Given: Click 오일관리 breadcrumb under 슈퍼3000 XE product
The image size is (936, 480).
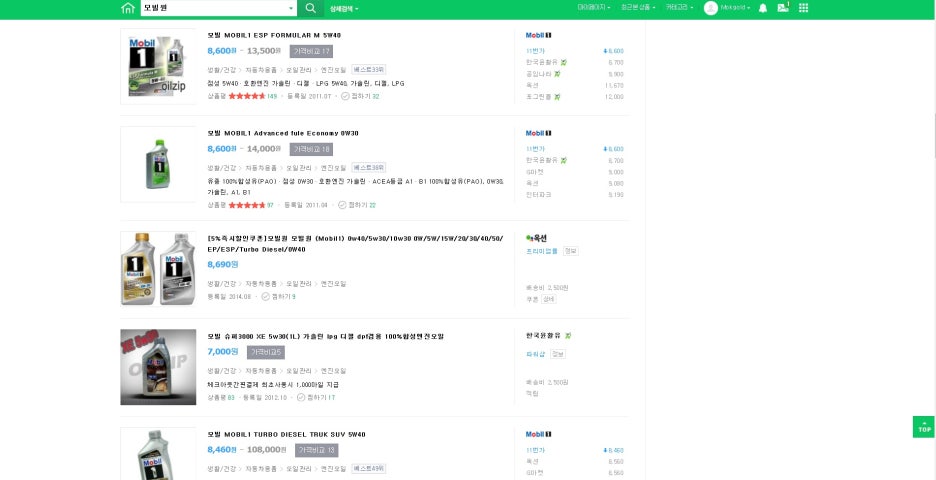Looking at the screenshot, I should (298, 371).
